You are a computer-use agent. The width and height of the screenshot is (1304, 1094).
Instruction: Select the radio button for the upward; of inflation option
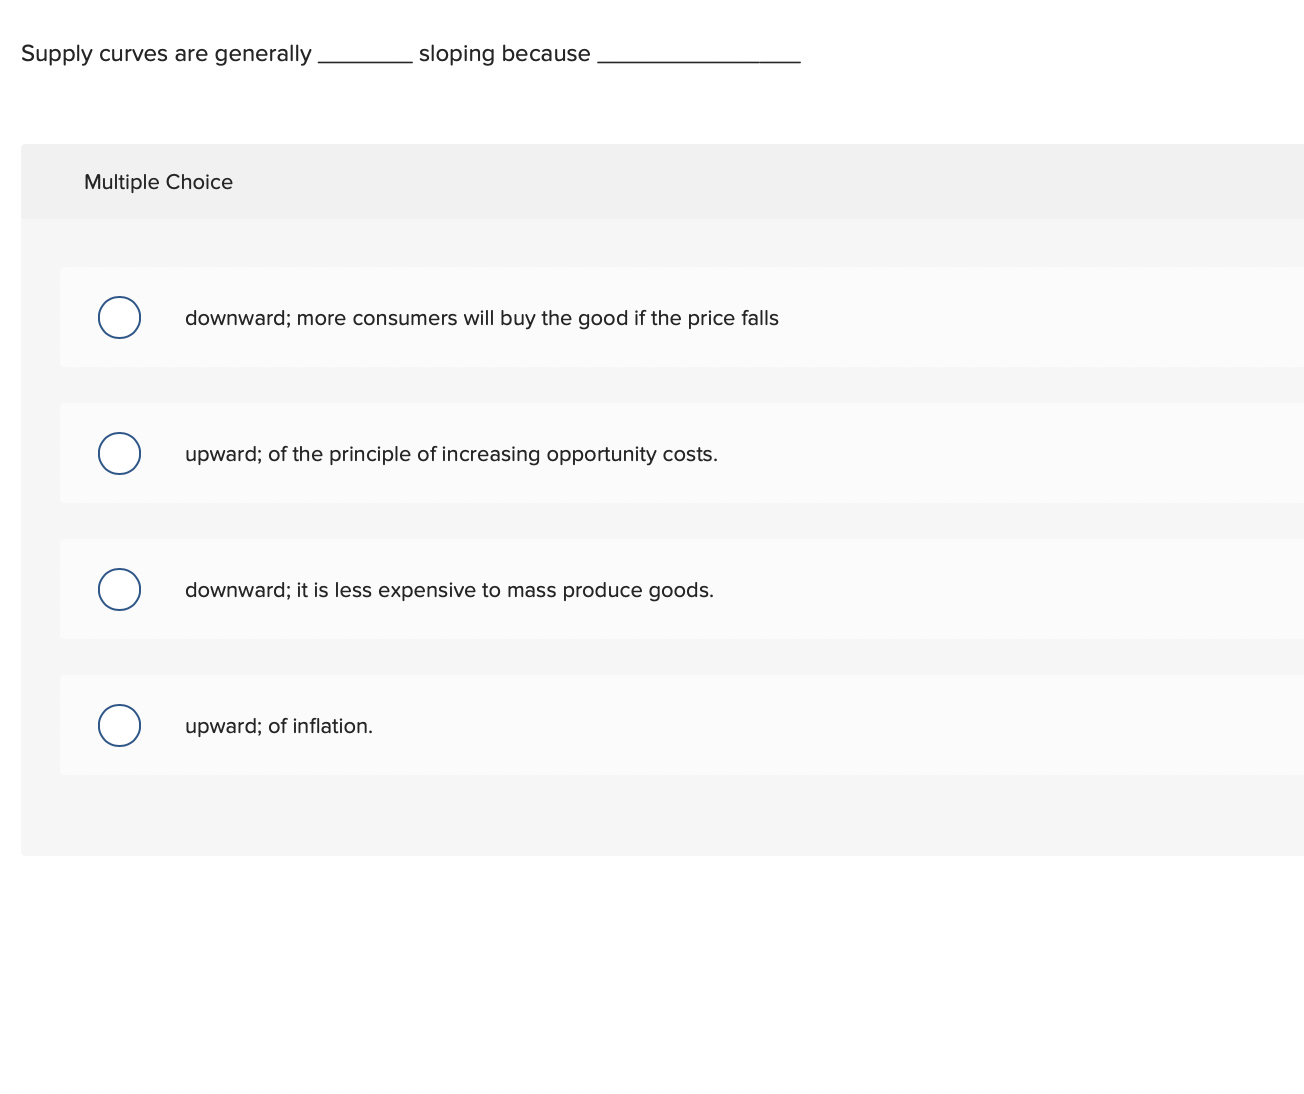coord(119,725)
